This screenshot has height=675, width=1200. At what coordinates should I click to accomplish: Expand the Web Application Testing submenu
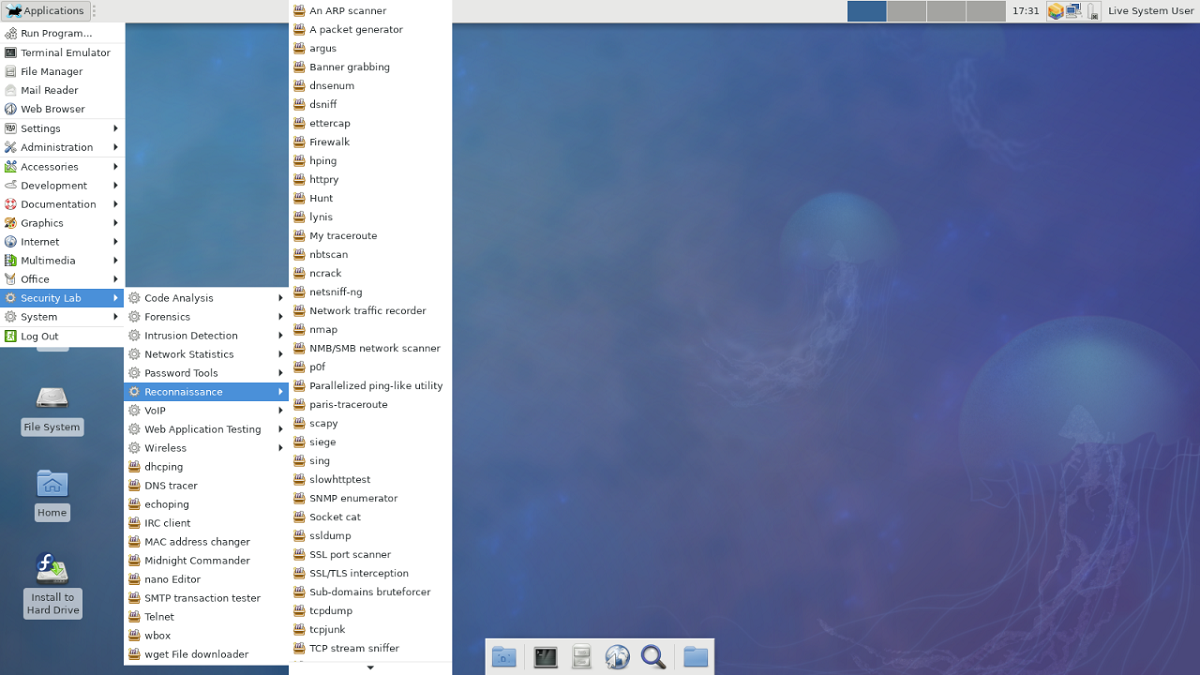[206, 429]
